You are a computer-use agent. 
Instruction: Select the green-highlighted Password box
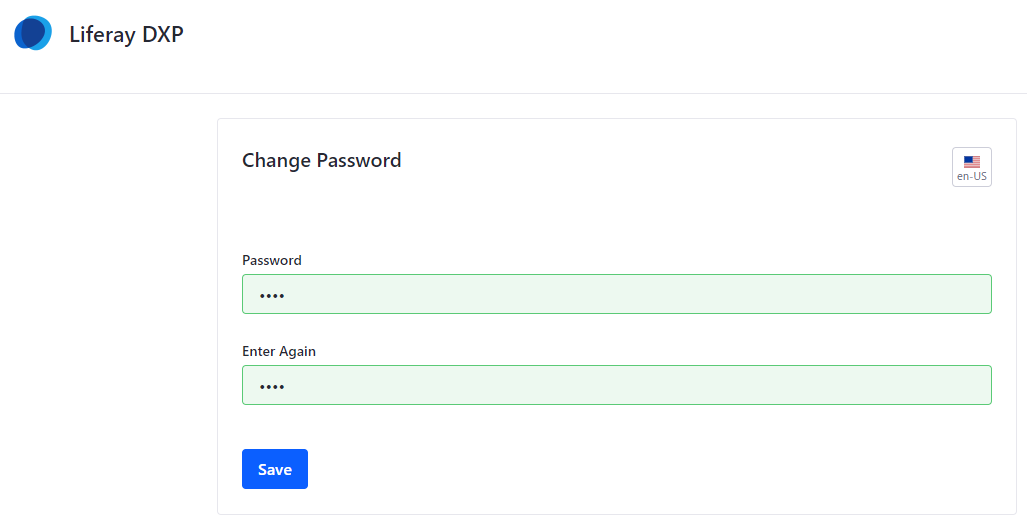tap(616, 294)
